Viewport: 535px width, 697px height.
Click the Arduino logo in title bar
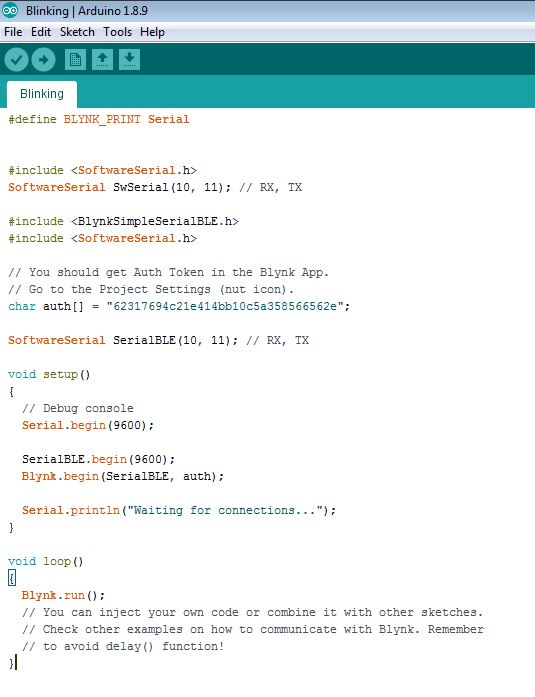pos(10,10)
